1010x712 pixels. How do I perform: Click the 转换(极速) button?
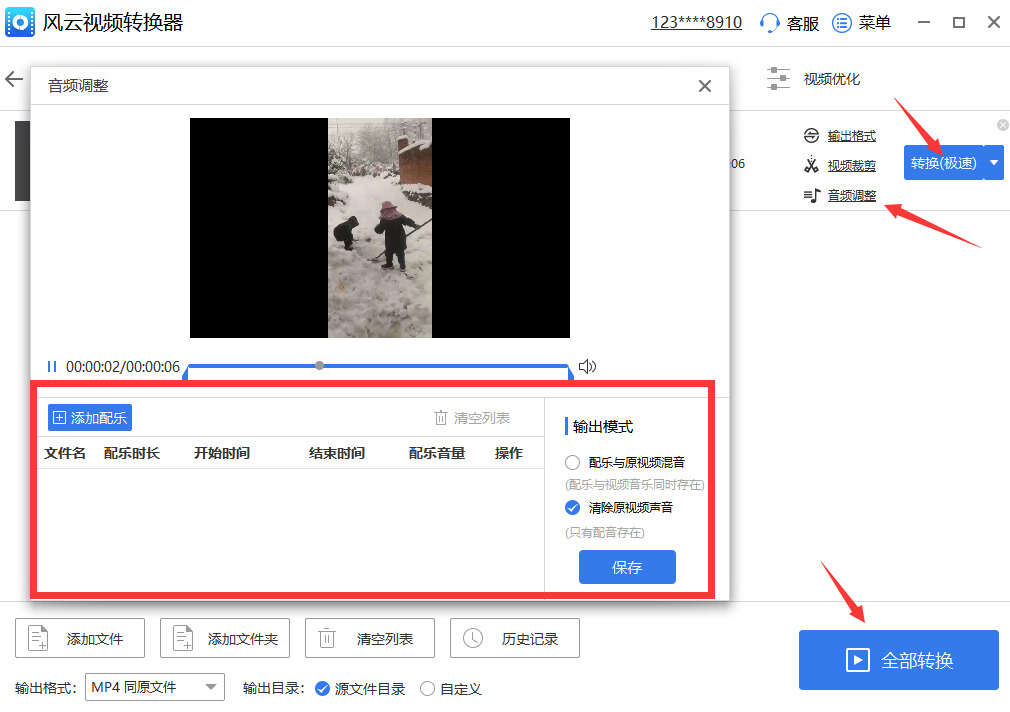click(944, 163)
